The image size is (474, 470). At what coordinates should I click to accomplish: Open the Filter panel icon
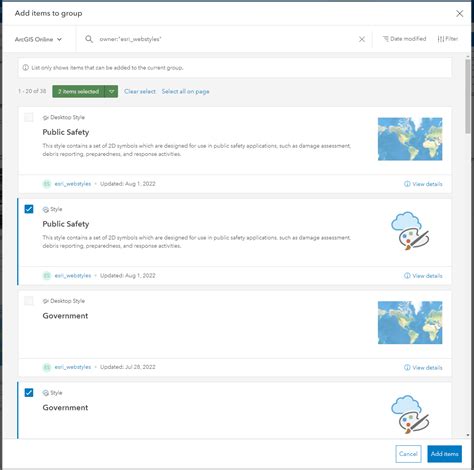click(441, 39)
